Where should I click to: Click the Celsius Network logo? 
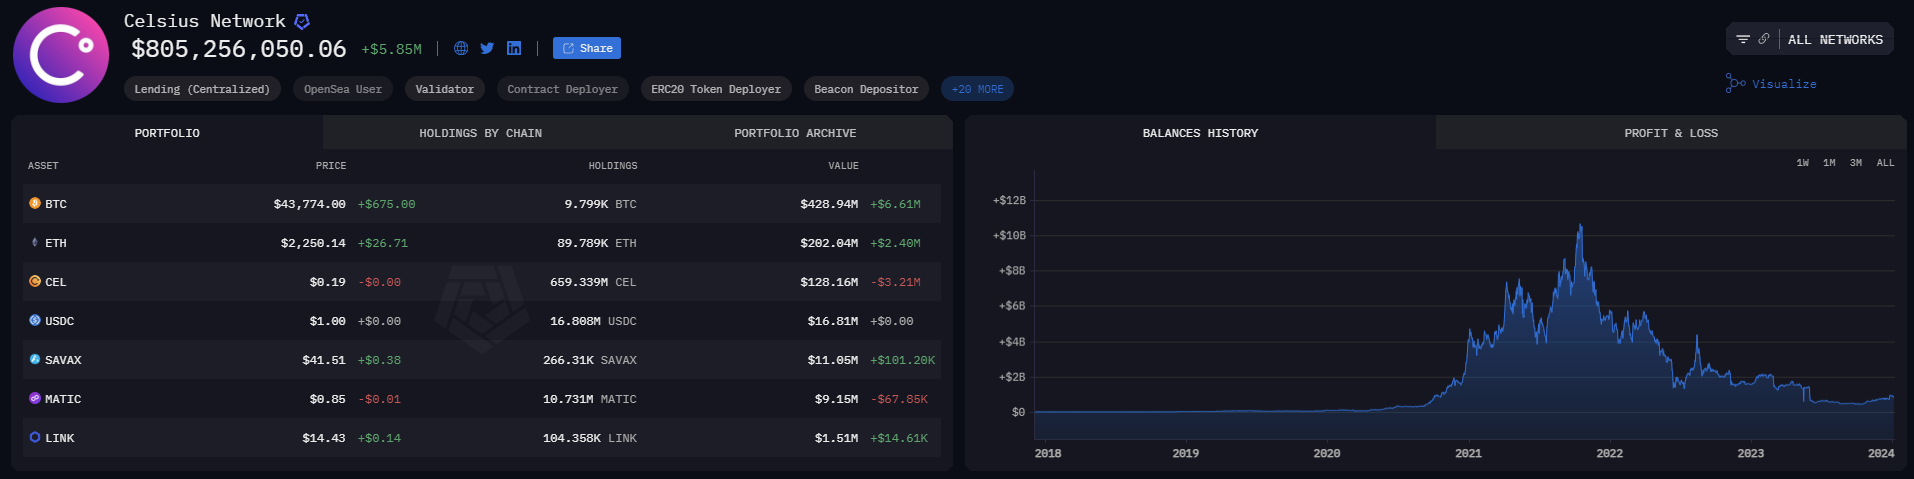click(x=61, y=55)
